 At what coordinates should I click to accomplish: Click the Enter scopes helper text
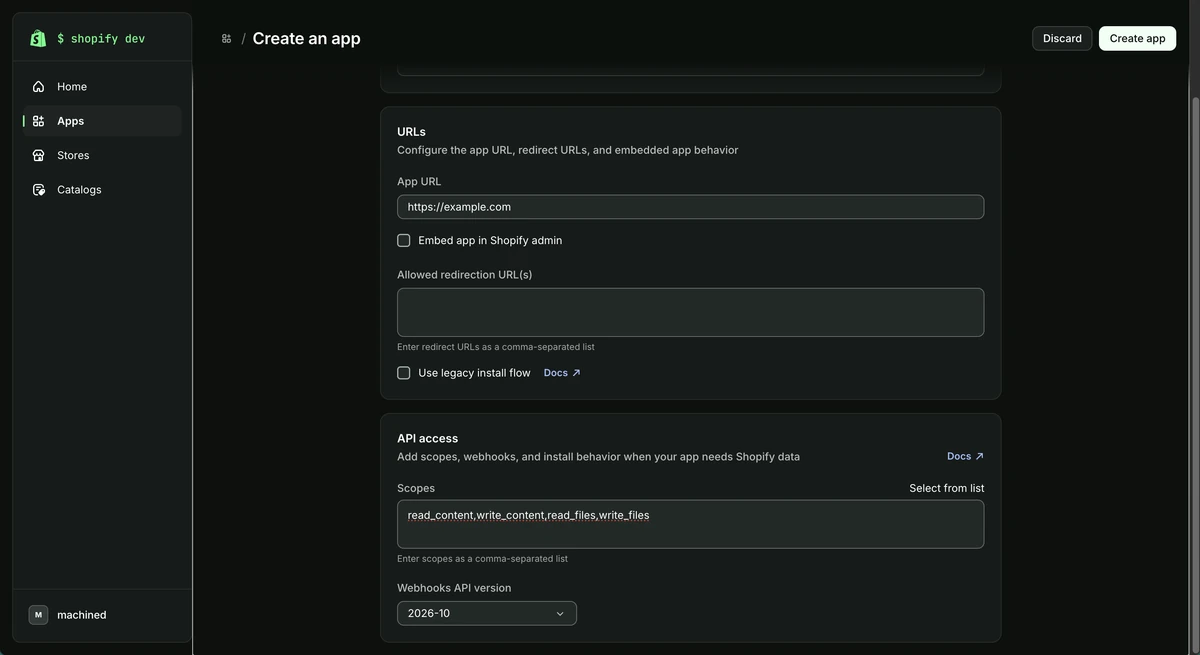(482, 559)
